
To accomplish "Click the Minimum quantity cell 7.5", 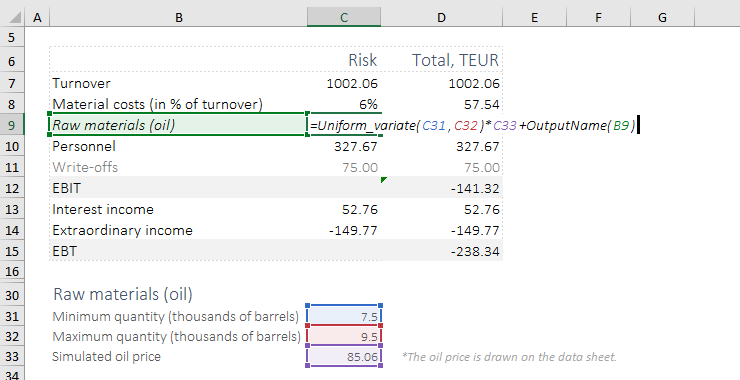I will click(x=344, y=316).
